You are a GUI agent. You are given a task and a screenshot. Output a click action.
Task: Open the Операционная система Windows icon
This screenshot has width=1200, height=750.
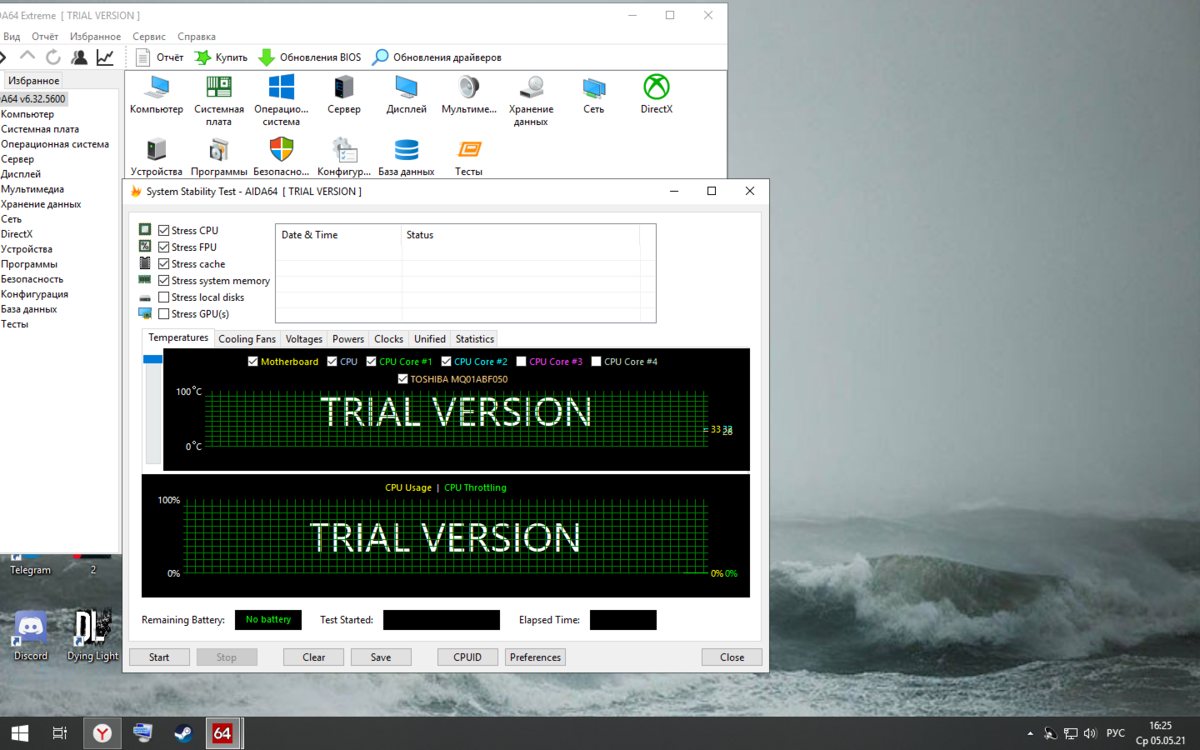281,99
